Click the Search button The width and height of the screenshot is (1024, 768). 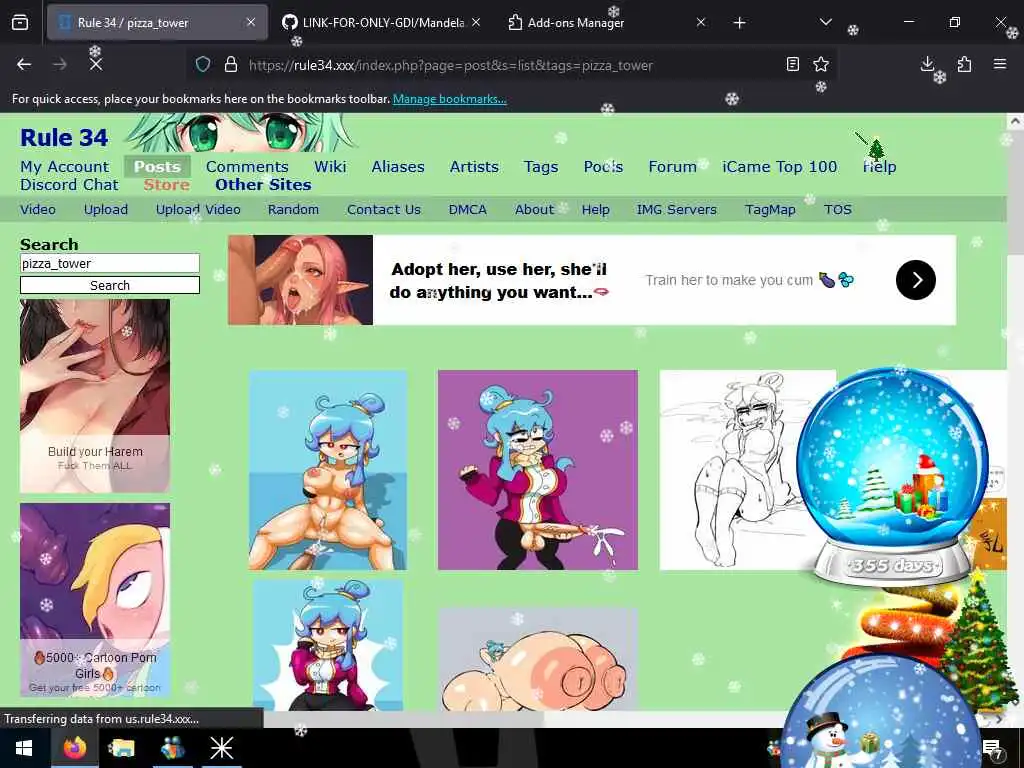[x=110, y=285]
